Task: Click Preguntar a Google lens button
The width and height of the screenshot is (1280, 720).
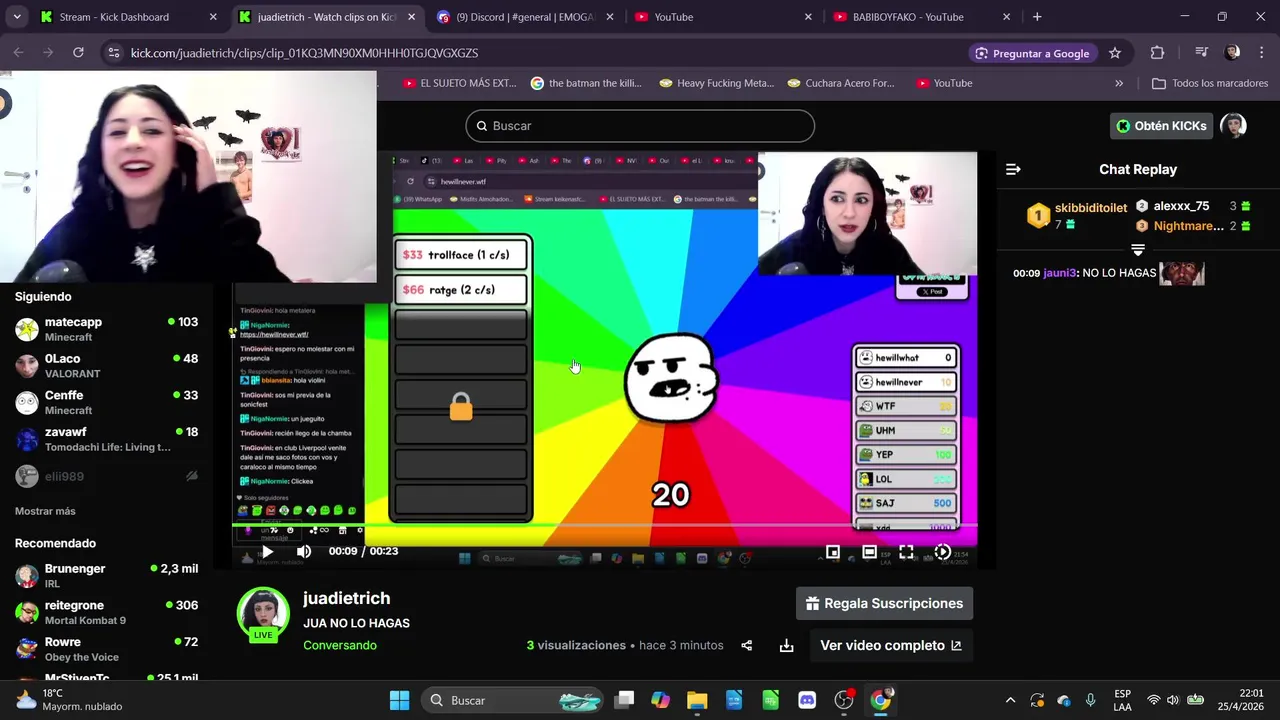Action: click(1032, 53)
